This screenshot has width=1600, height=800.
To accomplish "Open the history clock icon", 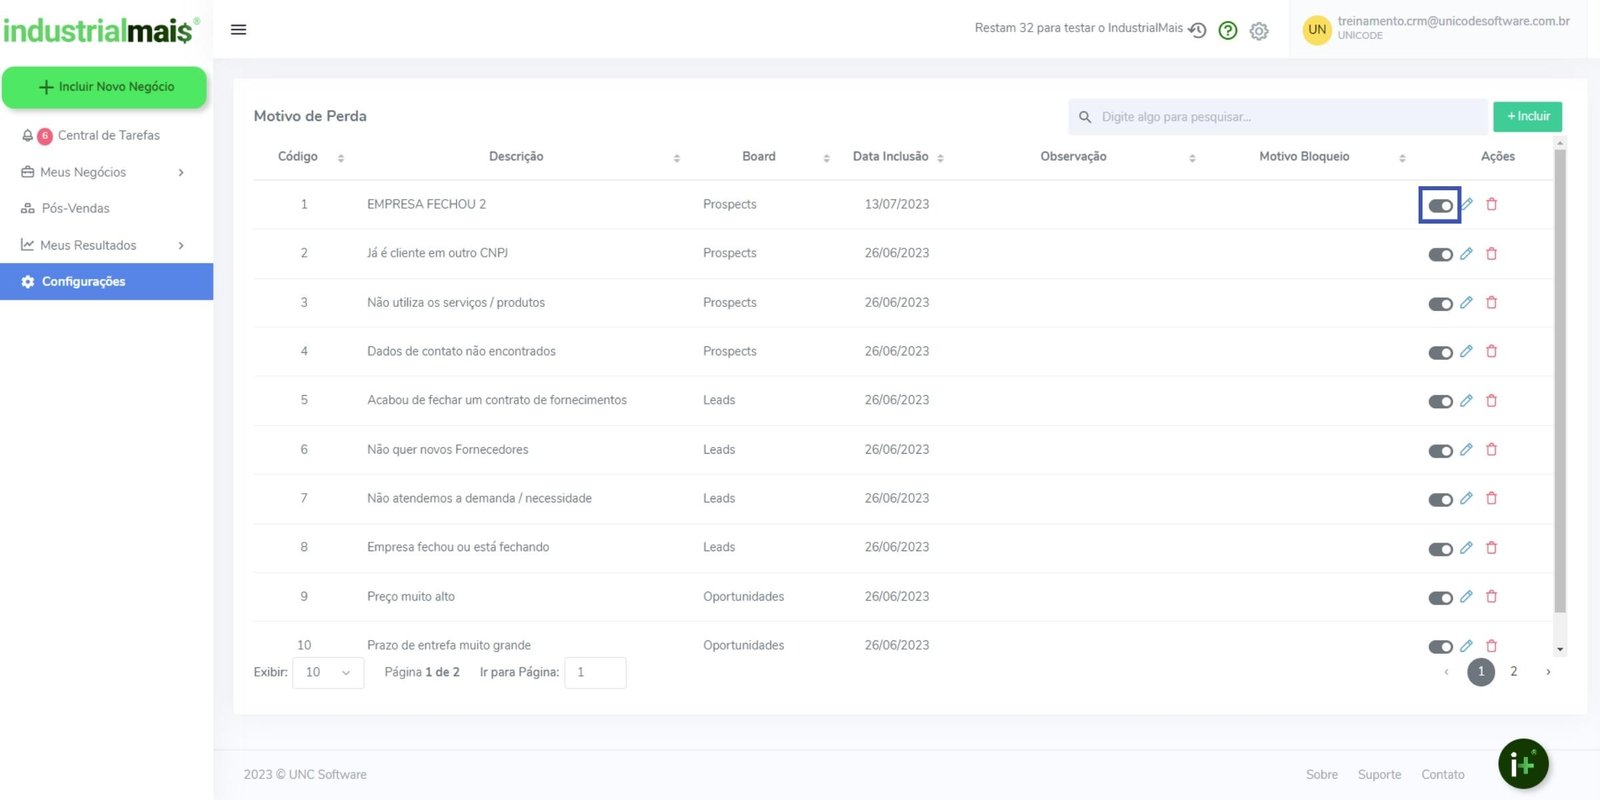I will [1197, 30].
